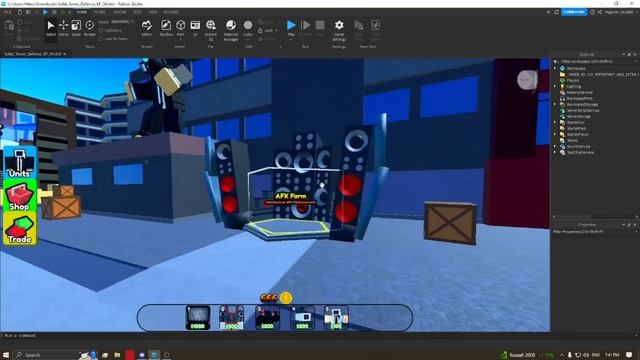This screenshot has height=360, width=640.
Task: Expand the Lighting tree node
Action: coord(555,87)
